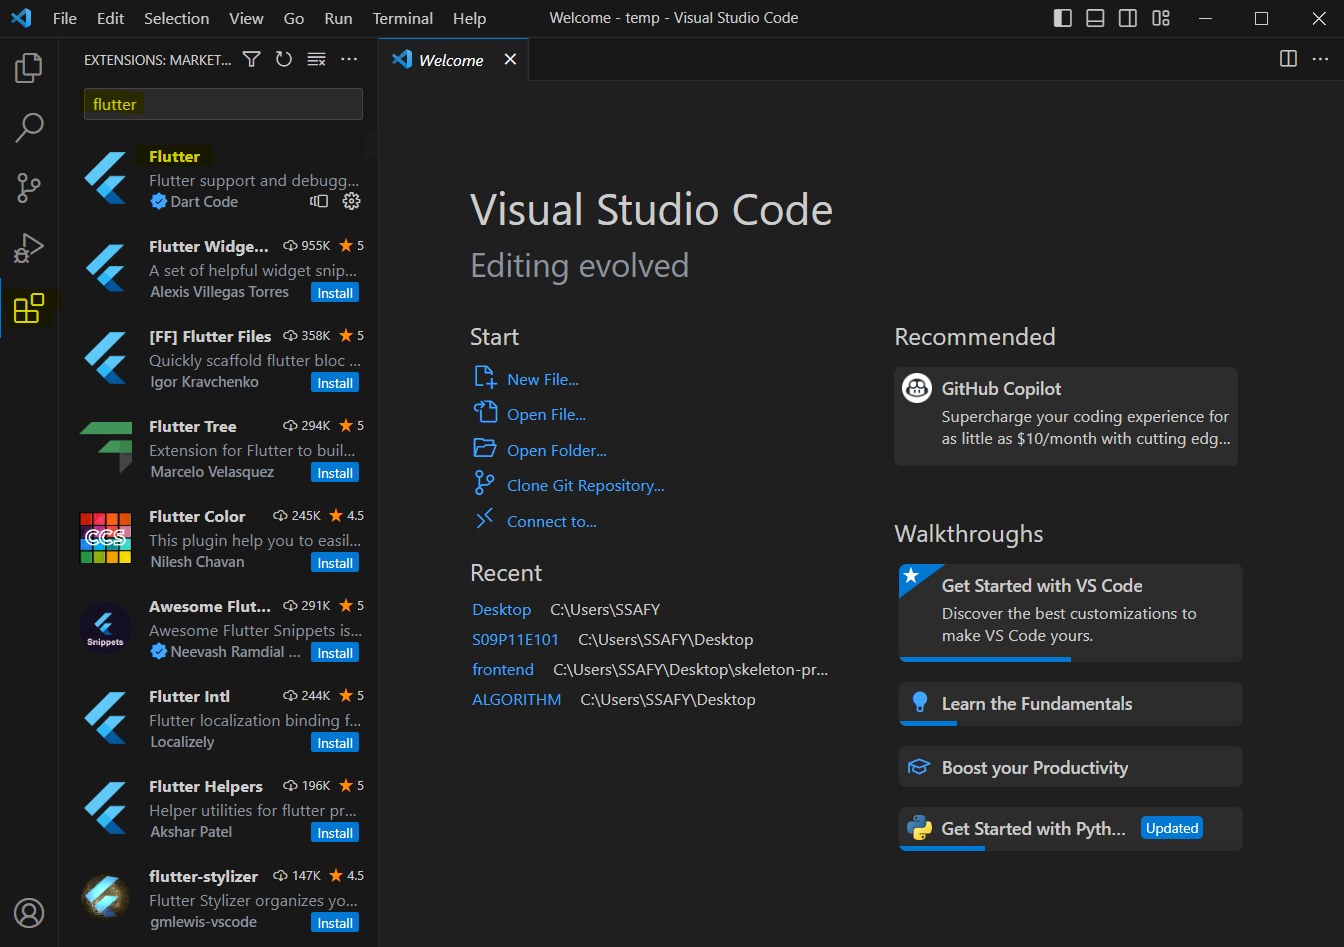Open the Run menu
Viewport: 1344px width, 947px height.
click(x=338, y=18)
